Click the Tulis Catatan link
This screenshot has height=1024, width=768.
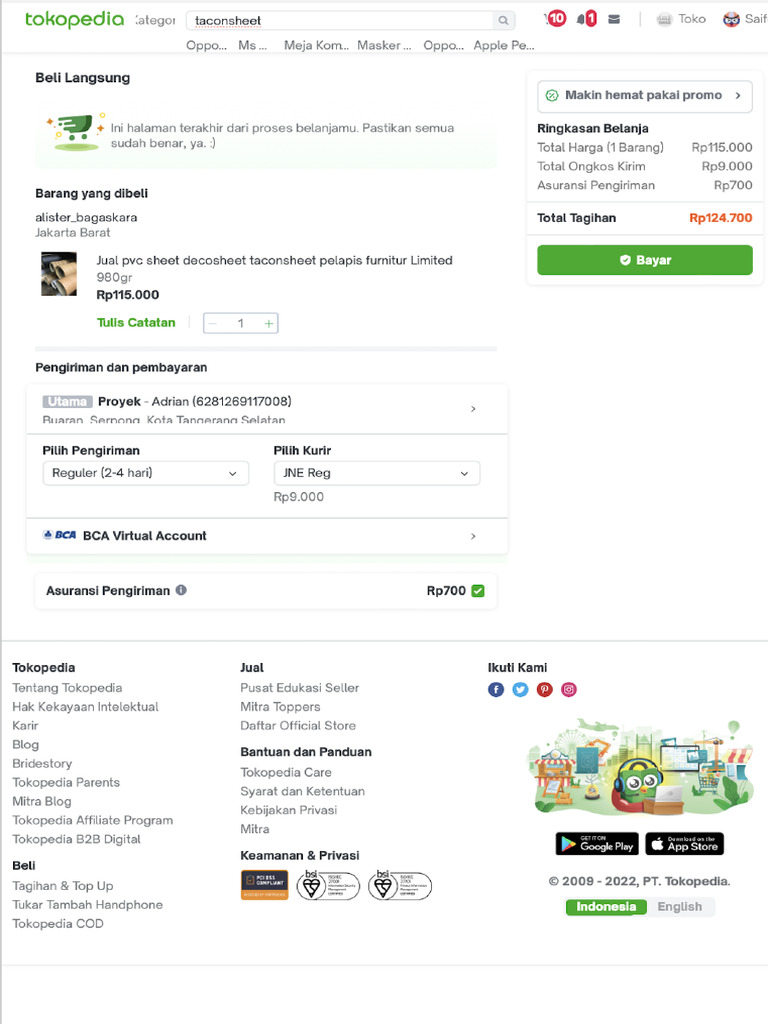[136, 323]
